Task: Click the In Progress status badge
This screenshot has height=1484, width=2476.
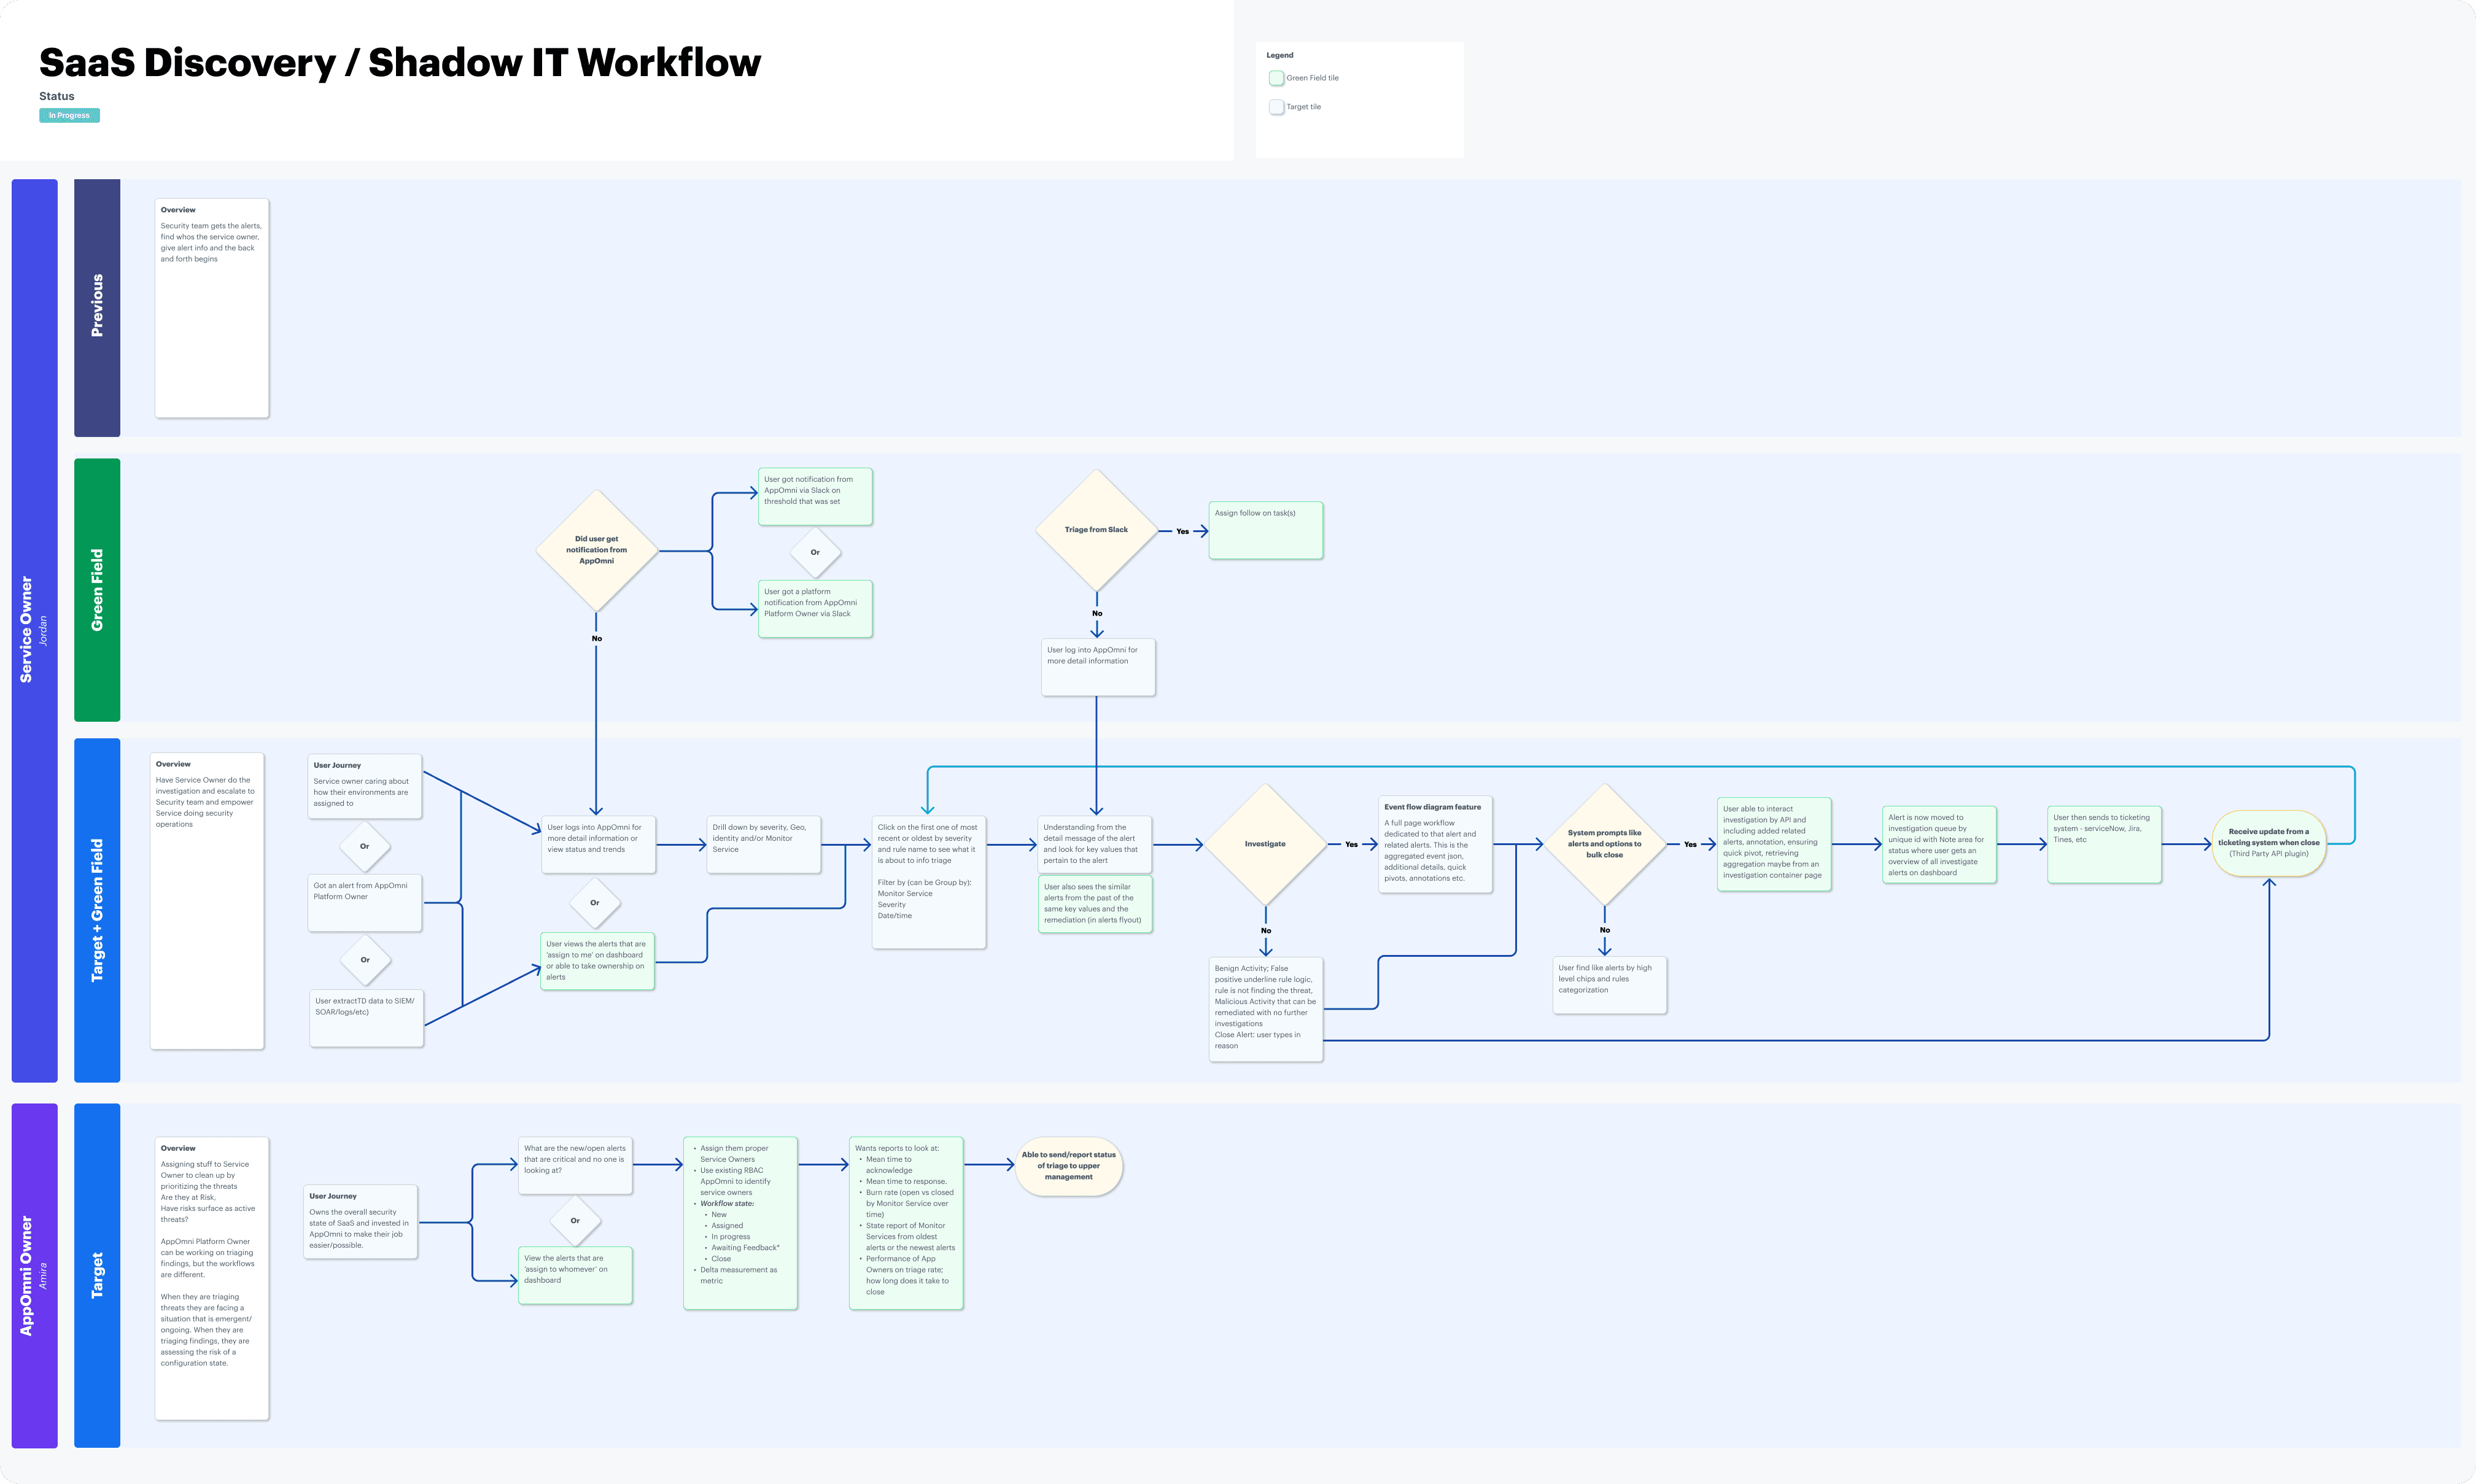Action: 69,115
